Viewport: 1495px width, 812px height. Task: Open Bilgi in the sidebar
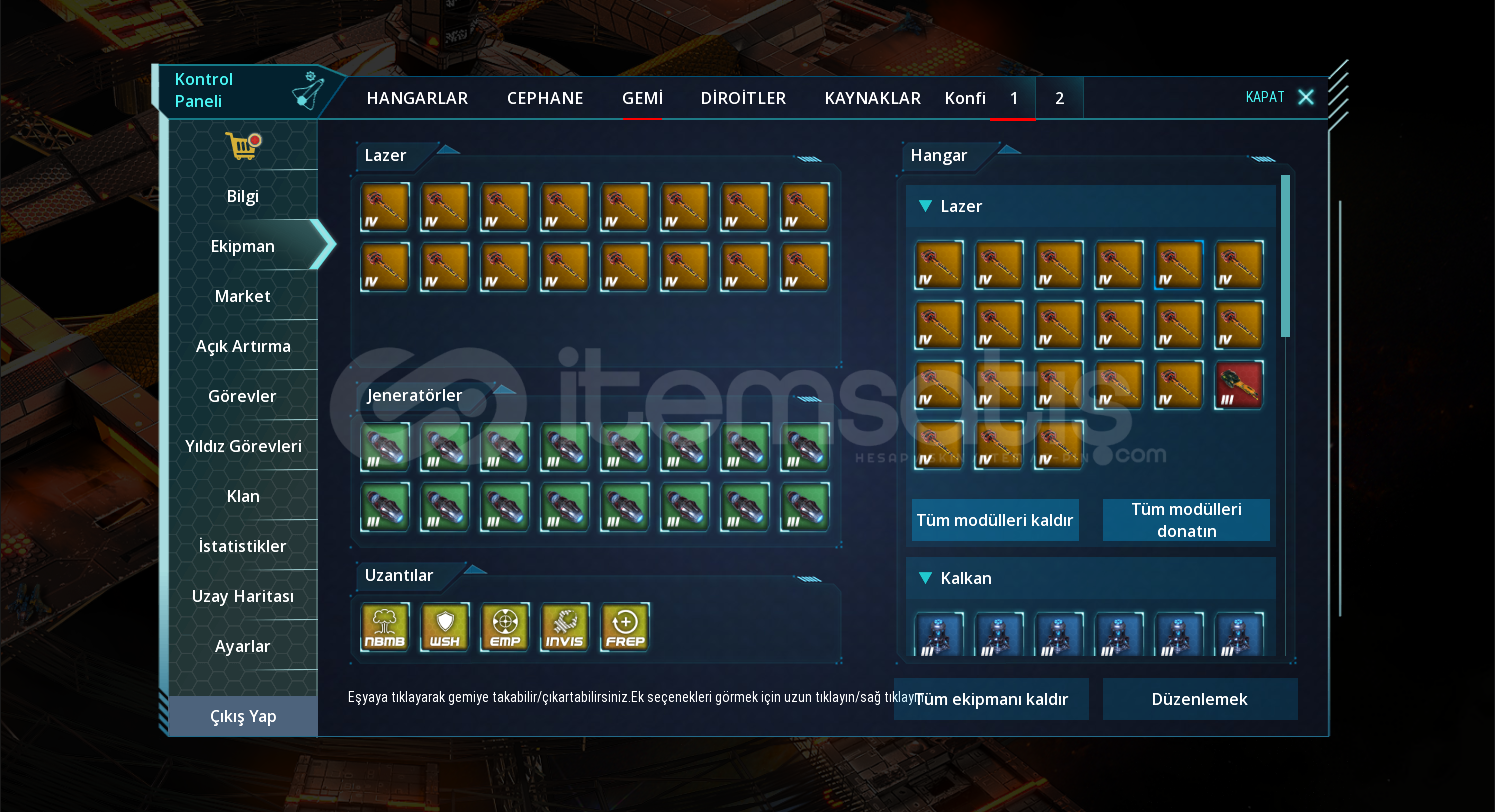click(243, 196)
